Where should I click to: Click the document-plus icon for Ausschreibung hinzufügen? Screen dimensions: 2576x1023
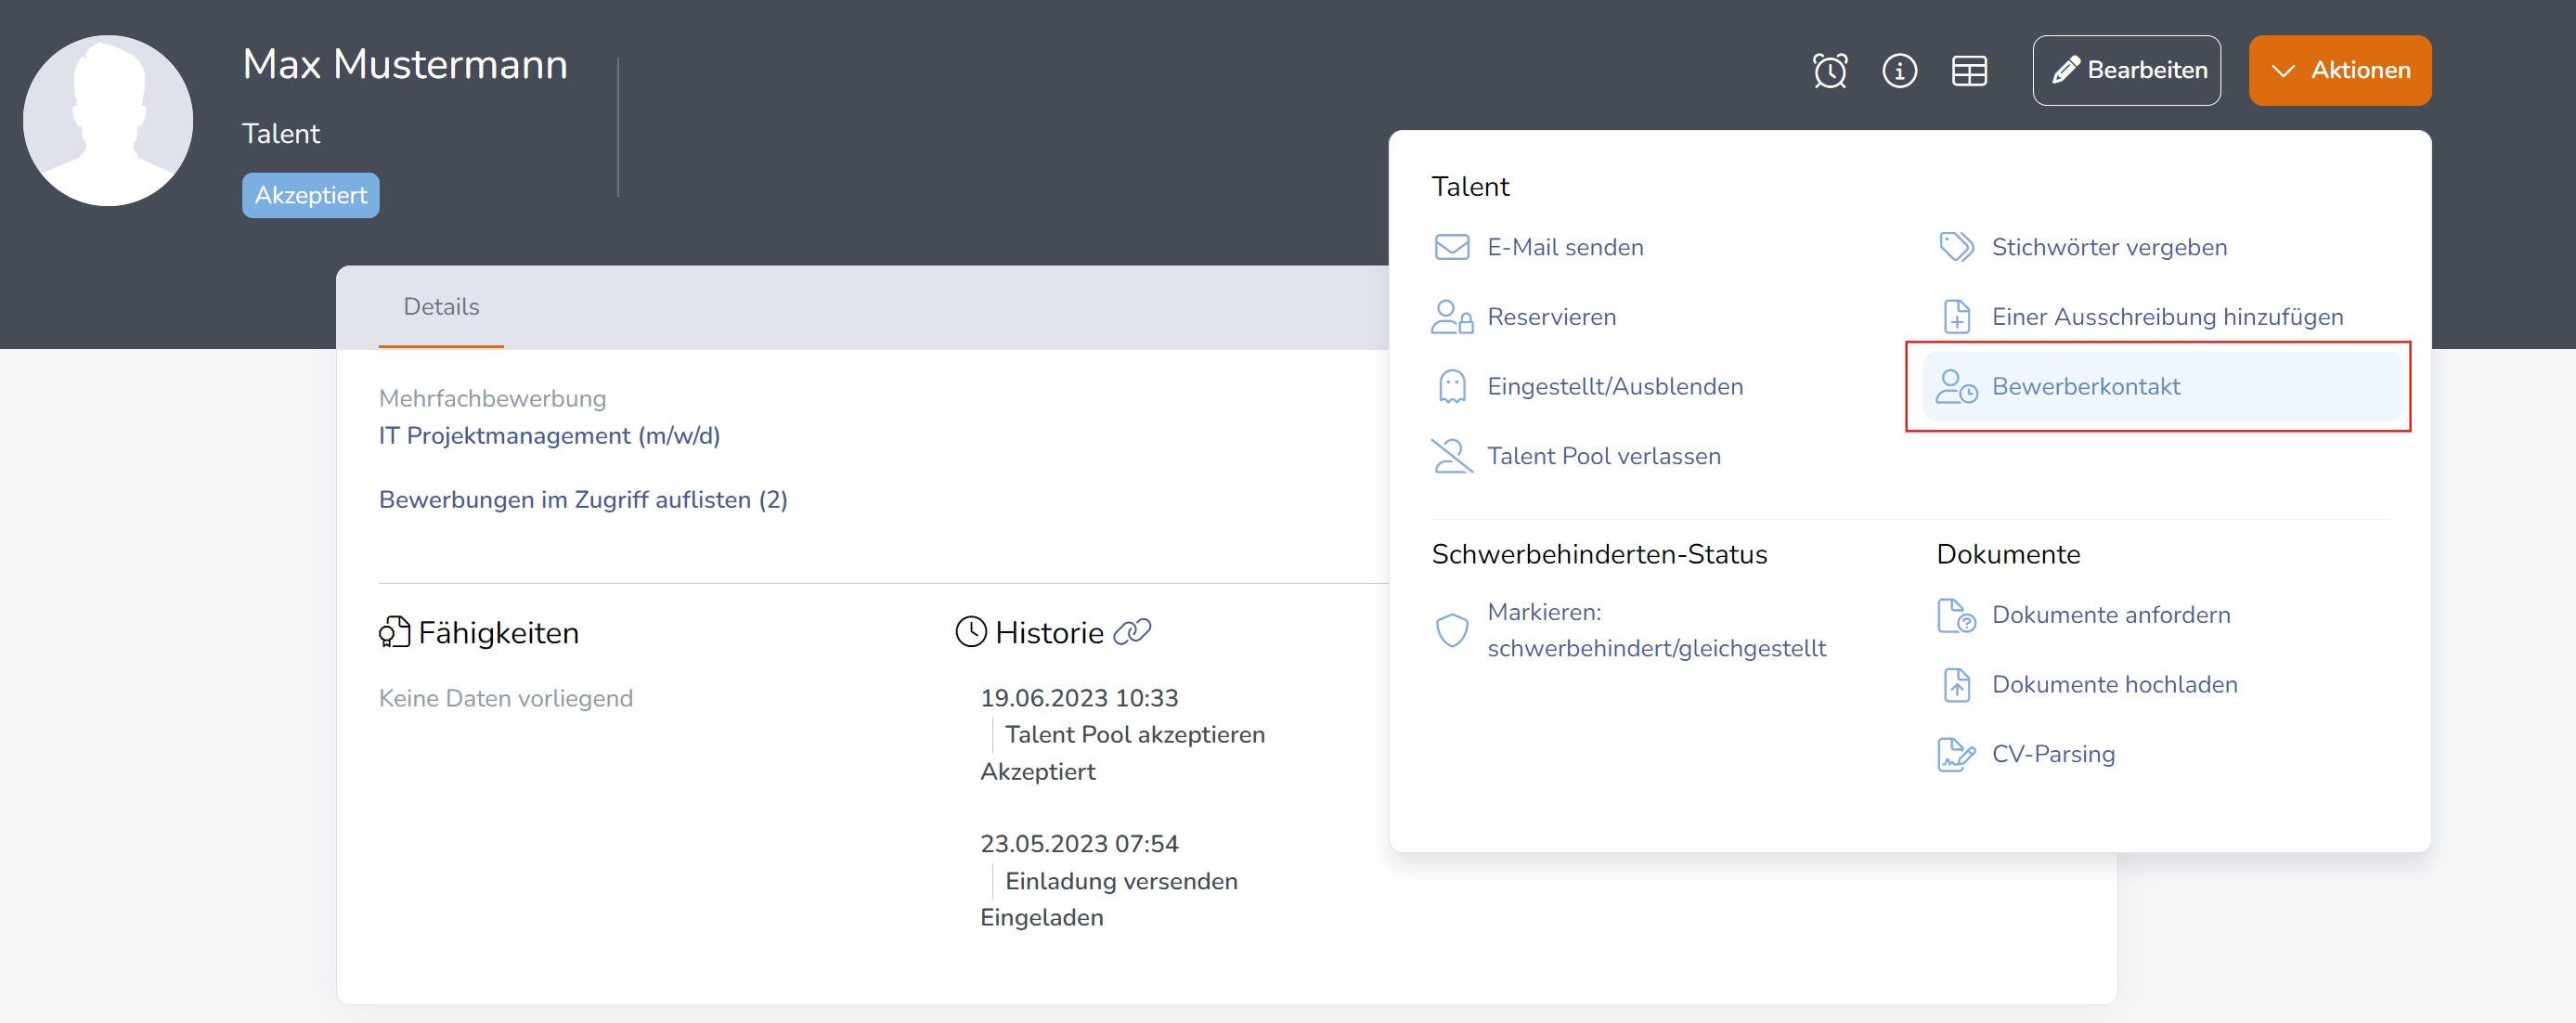pyautogui.click(x=1956, y=317)
